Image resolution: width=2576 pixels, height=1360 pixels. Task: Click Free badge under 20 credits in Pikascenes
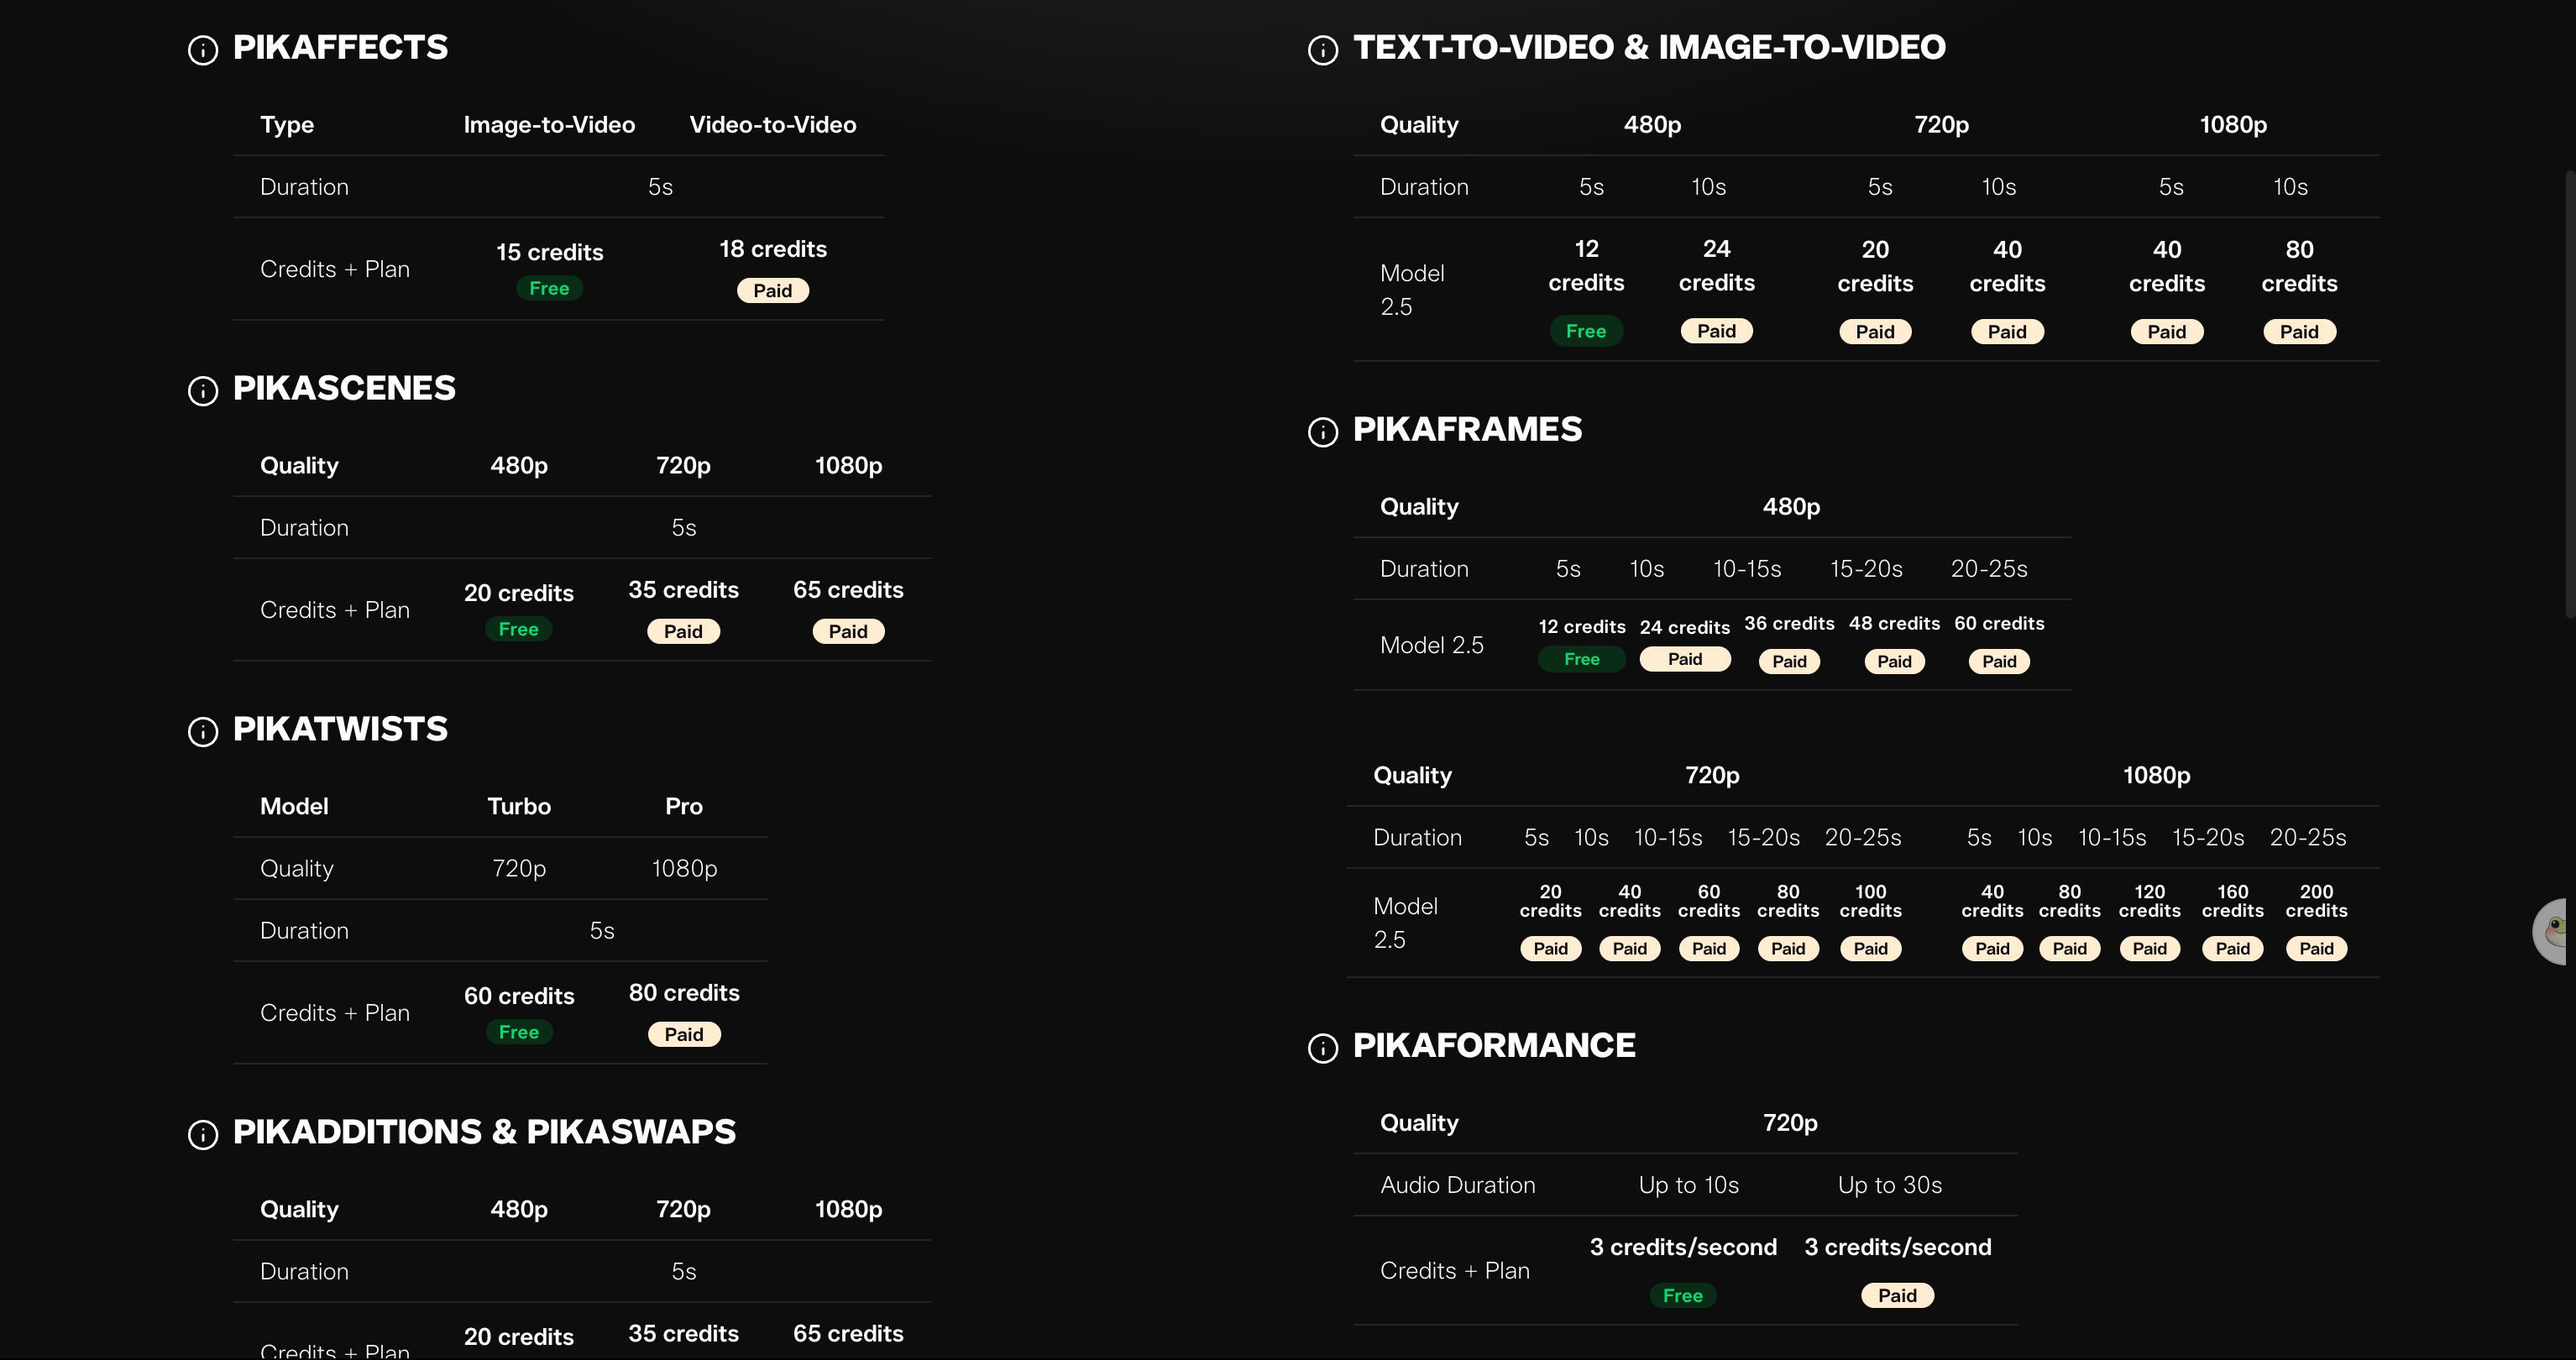(x=518, y=629)
